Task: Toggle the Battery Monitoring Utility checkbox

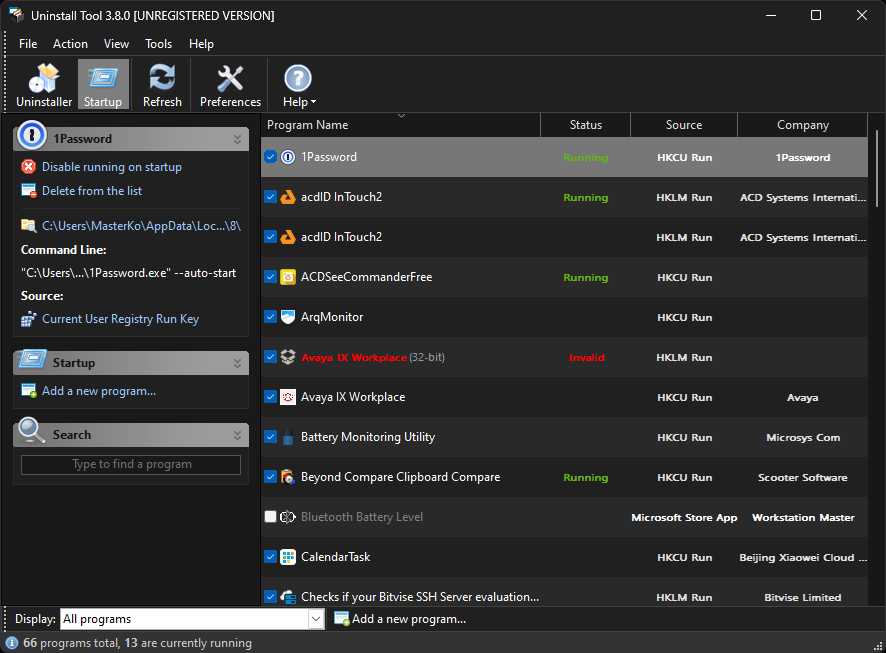Action: point(271,437)
